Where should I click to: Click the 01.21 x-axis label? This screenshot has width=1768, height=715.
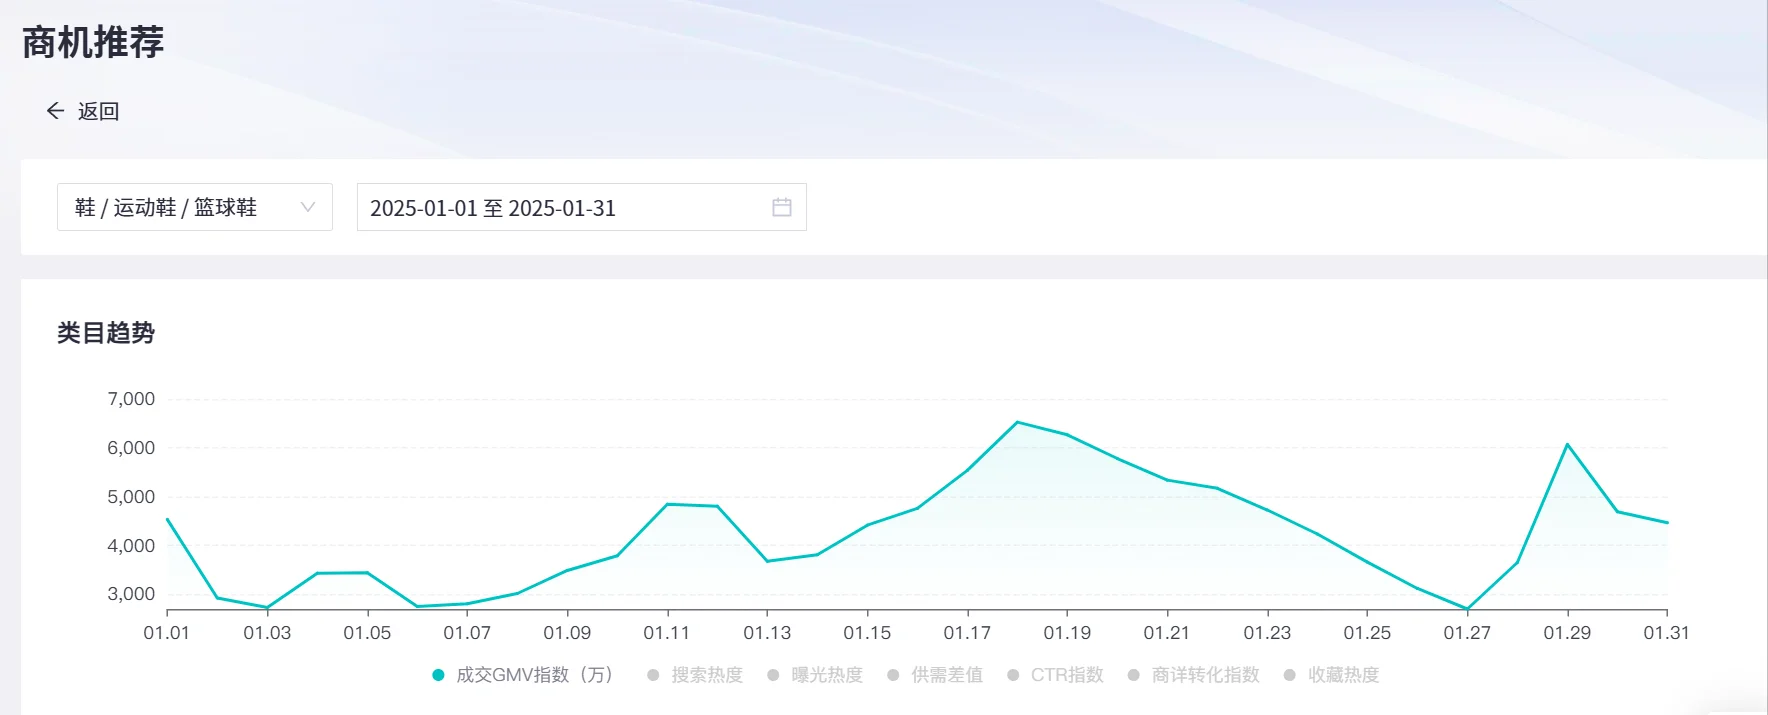(1167, 633)
